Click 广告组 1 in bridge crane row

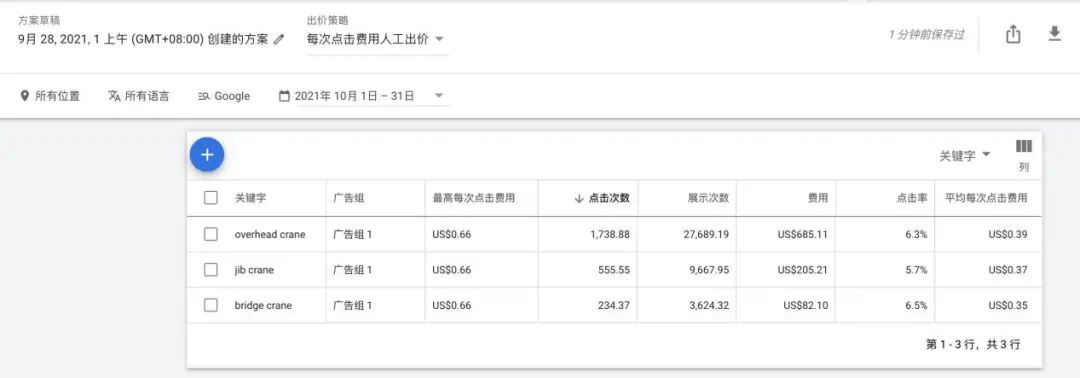click(x=353, y=305)
